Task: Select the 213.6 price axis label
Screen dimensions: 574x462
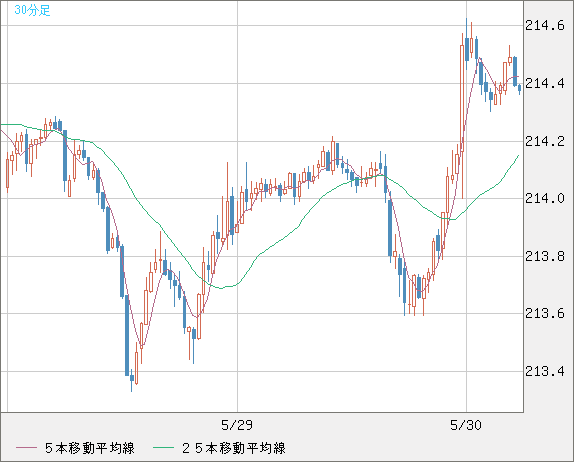Action: tap(545, 313)
